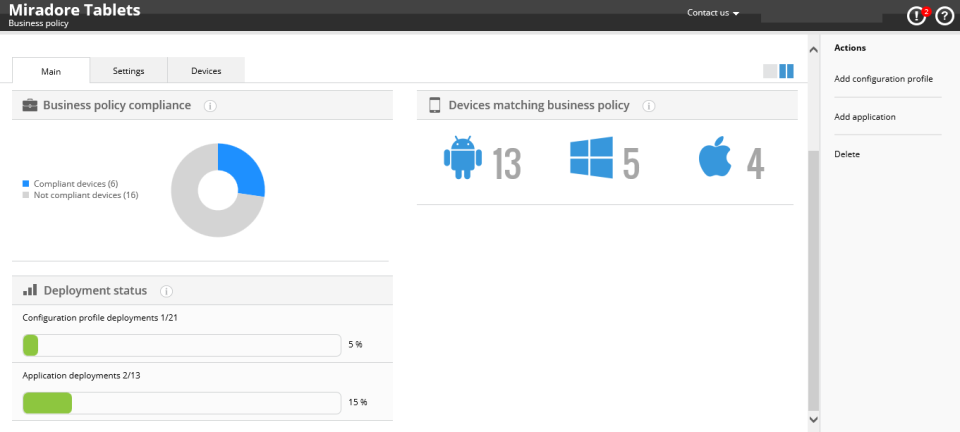
Task: Click the '5 %' progress value
Action: (x=355, y=344)
